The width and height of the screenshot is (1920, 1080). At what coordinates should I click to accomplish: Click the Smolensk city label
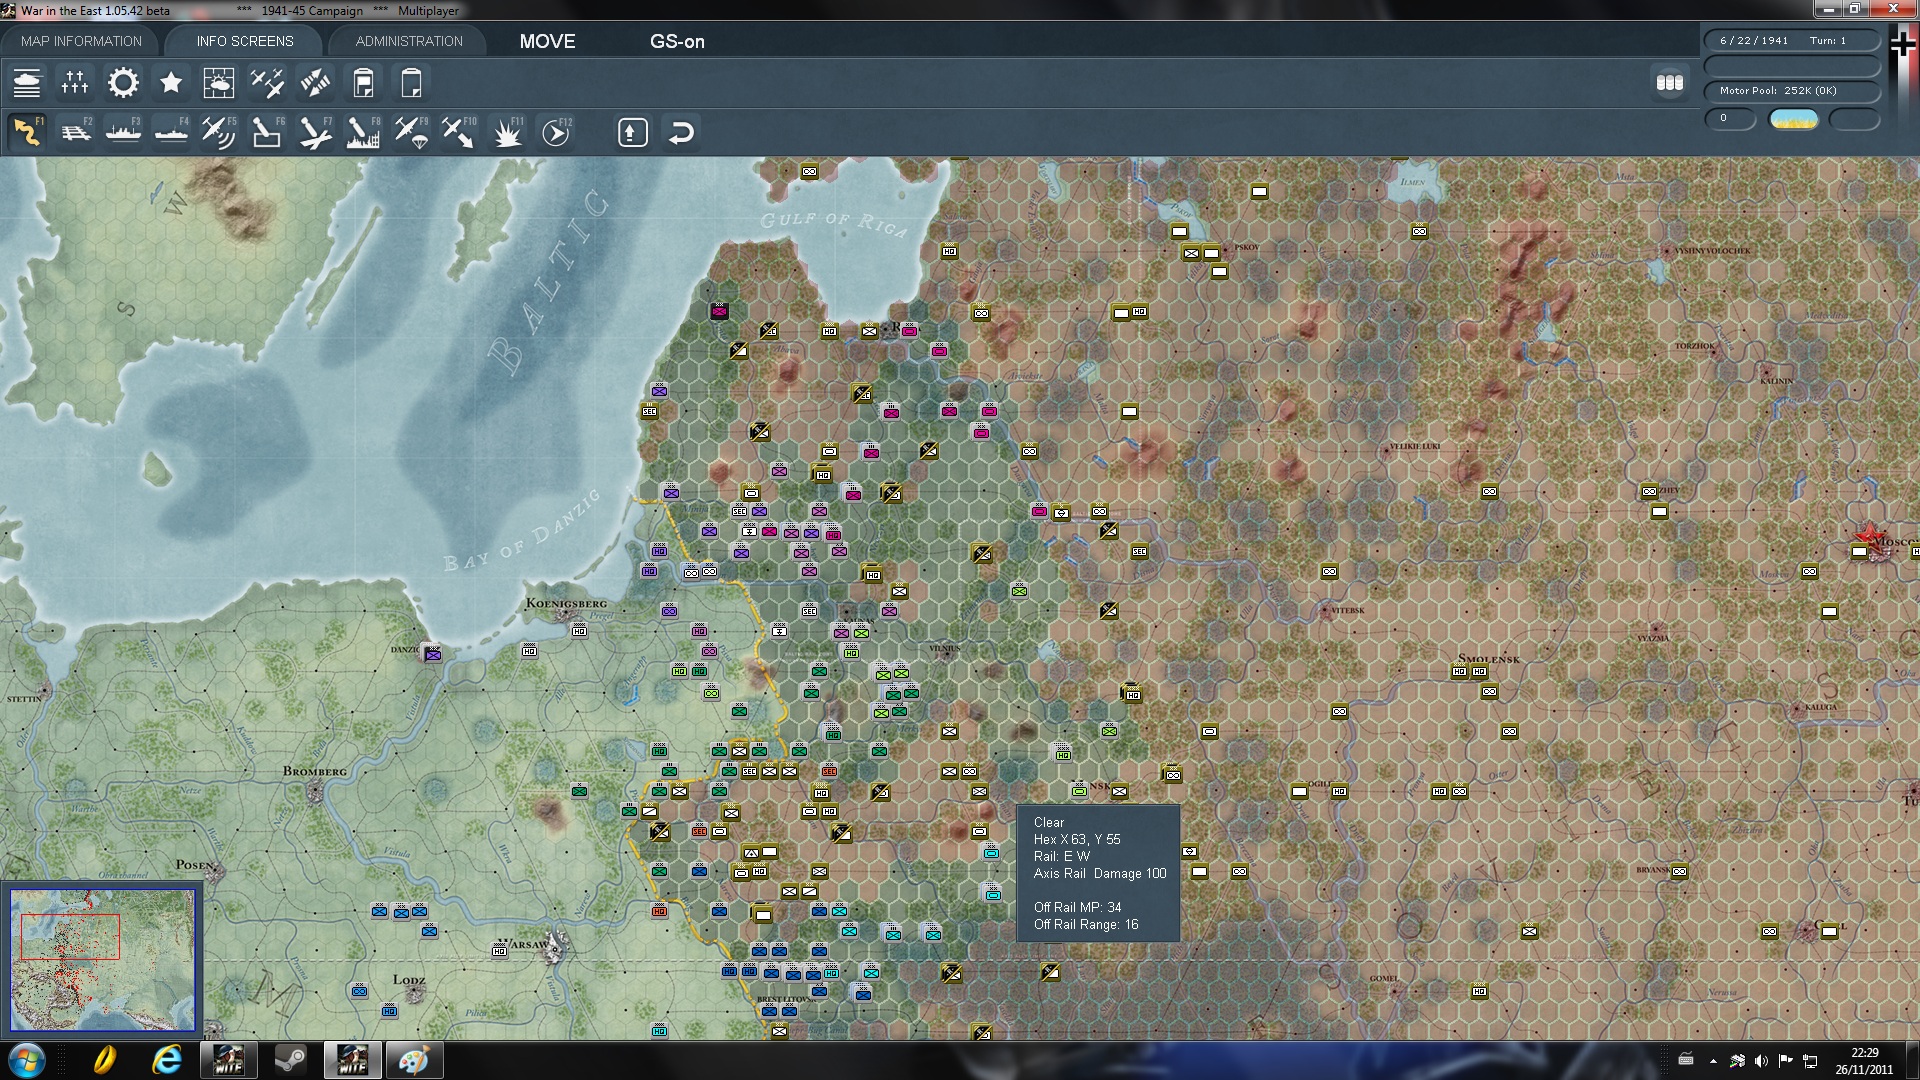pos(1489,659)
